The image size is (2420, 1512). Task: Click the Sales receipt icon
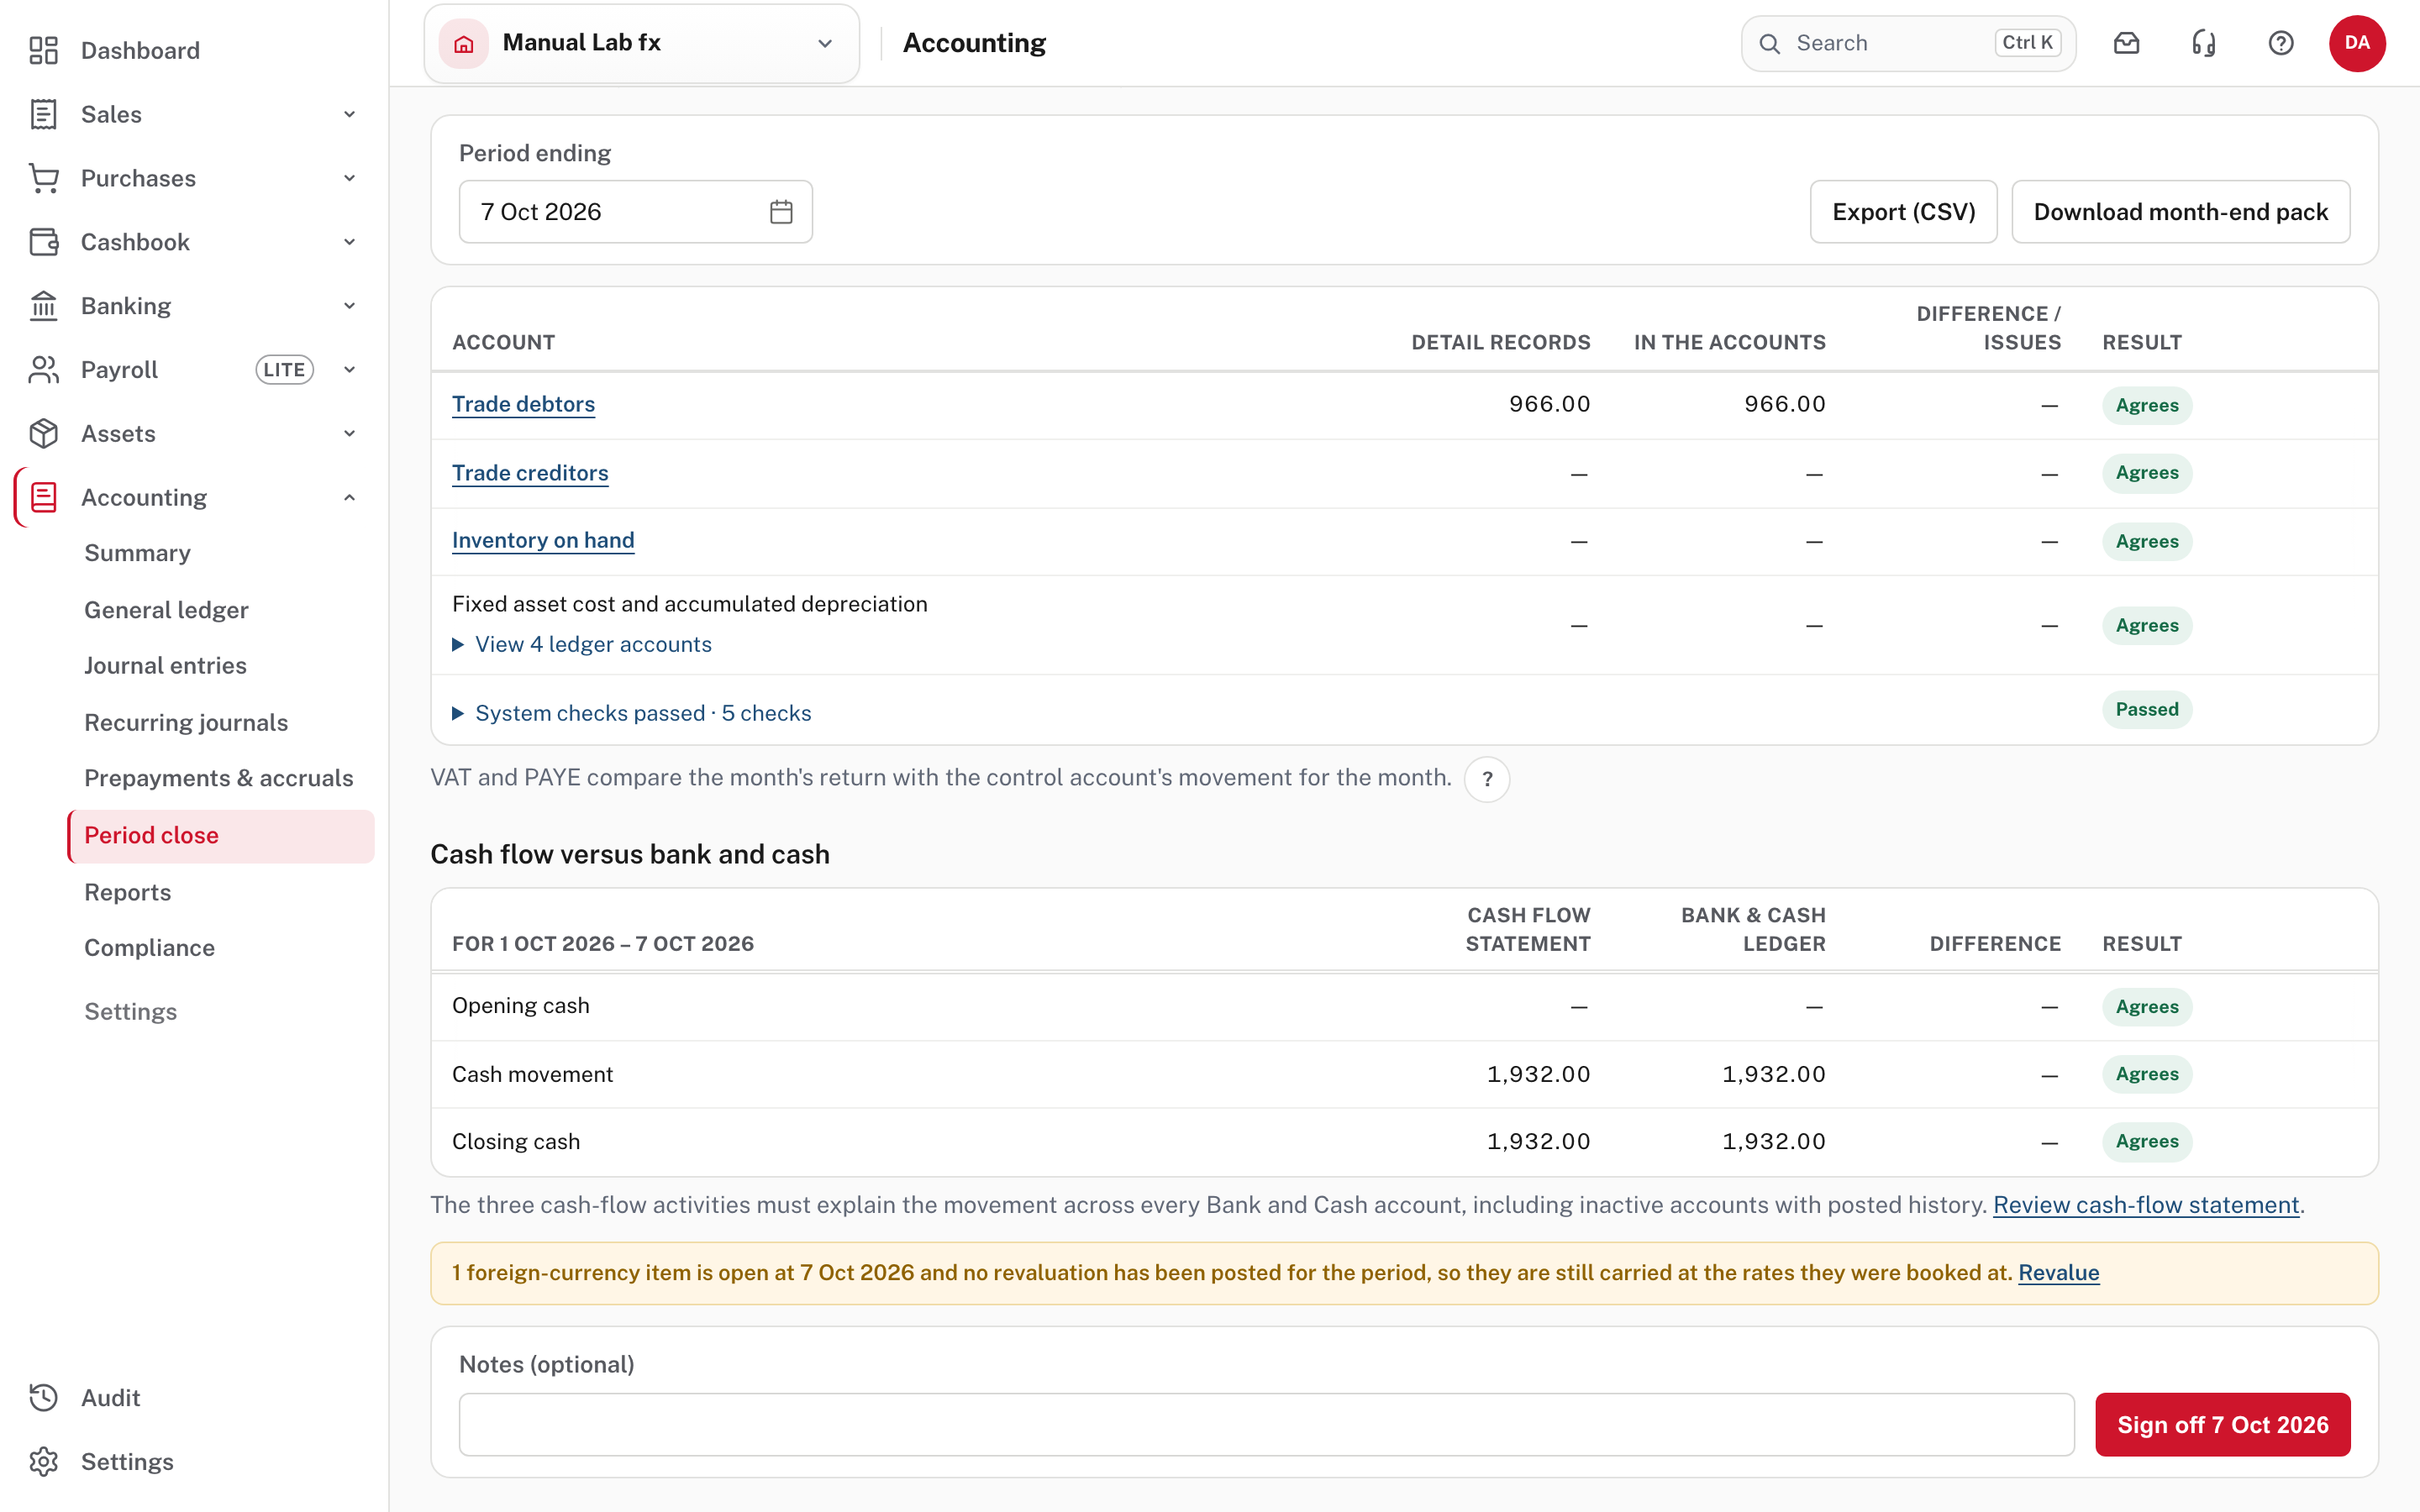tap(43, 114)
